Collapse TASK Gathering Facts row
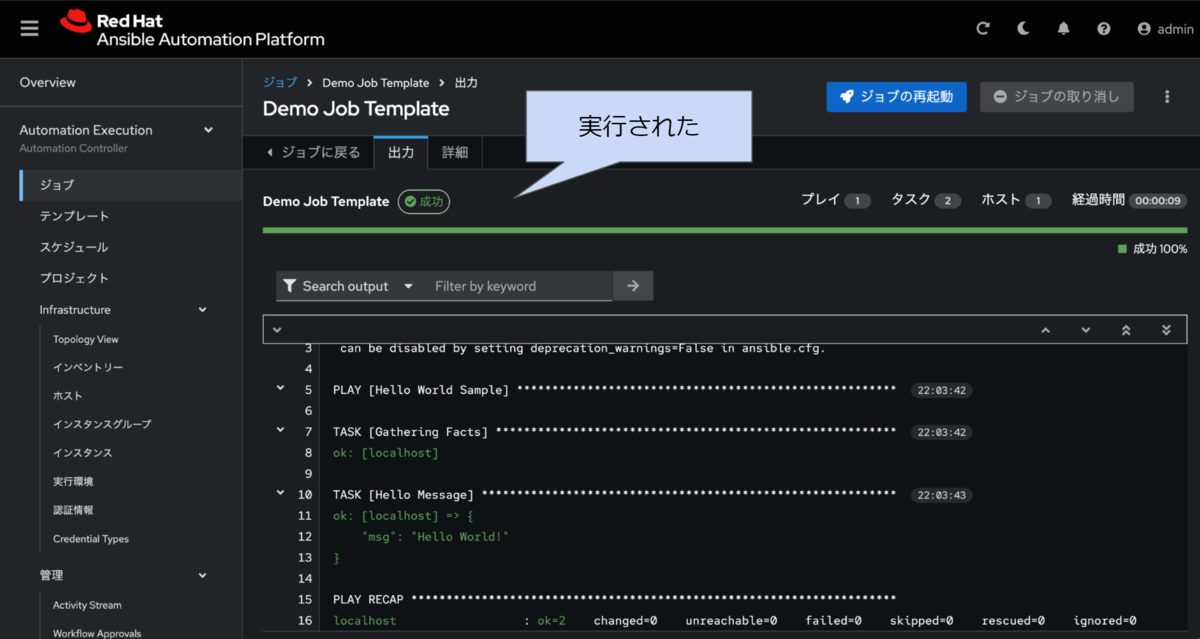This screenshot has width=1200, height=639. click(x=280, y=431)
